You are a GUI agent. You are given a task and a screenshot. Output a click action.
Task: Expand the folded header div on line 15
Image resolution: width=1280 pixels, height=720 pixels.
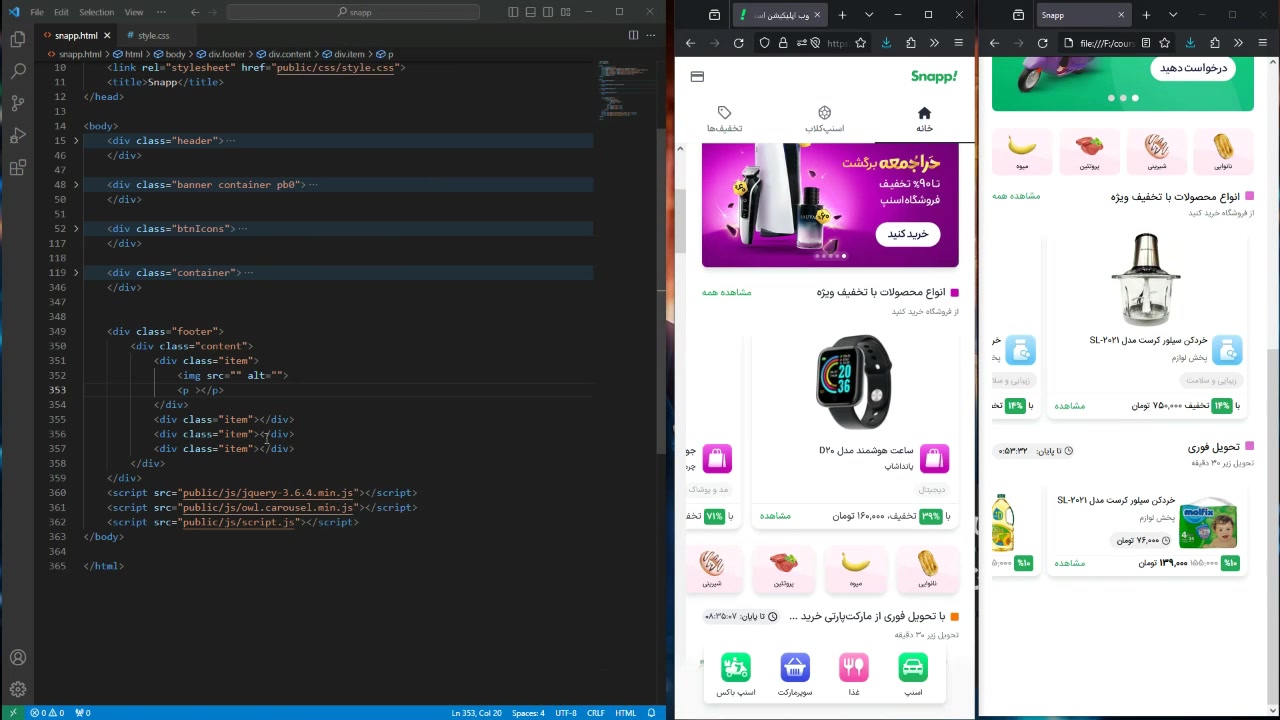tap(76, 141)
